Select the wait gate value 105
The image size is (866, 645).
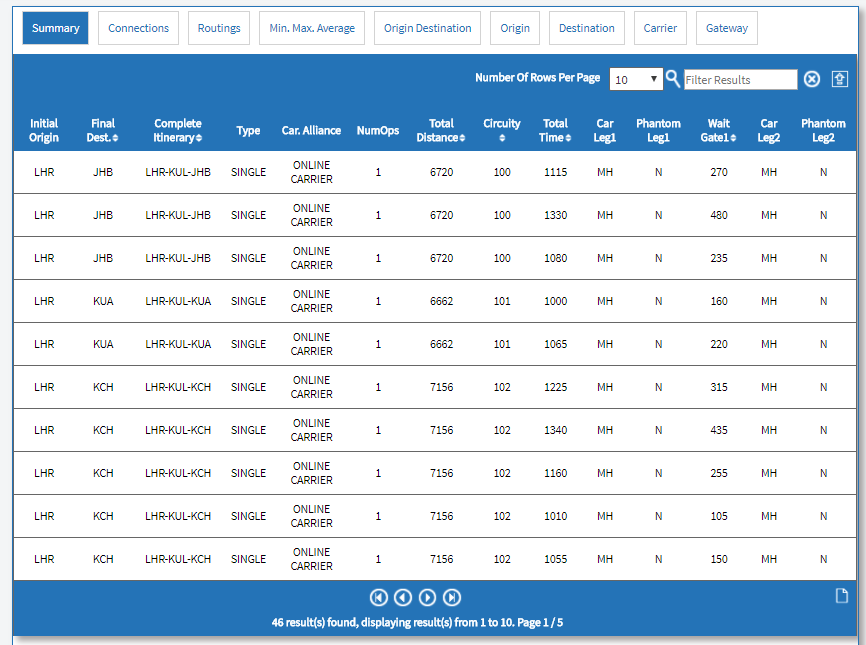pos(719,516)
